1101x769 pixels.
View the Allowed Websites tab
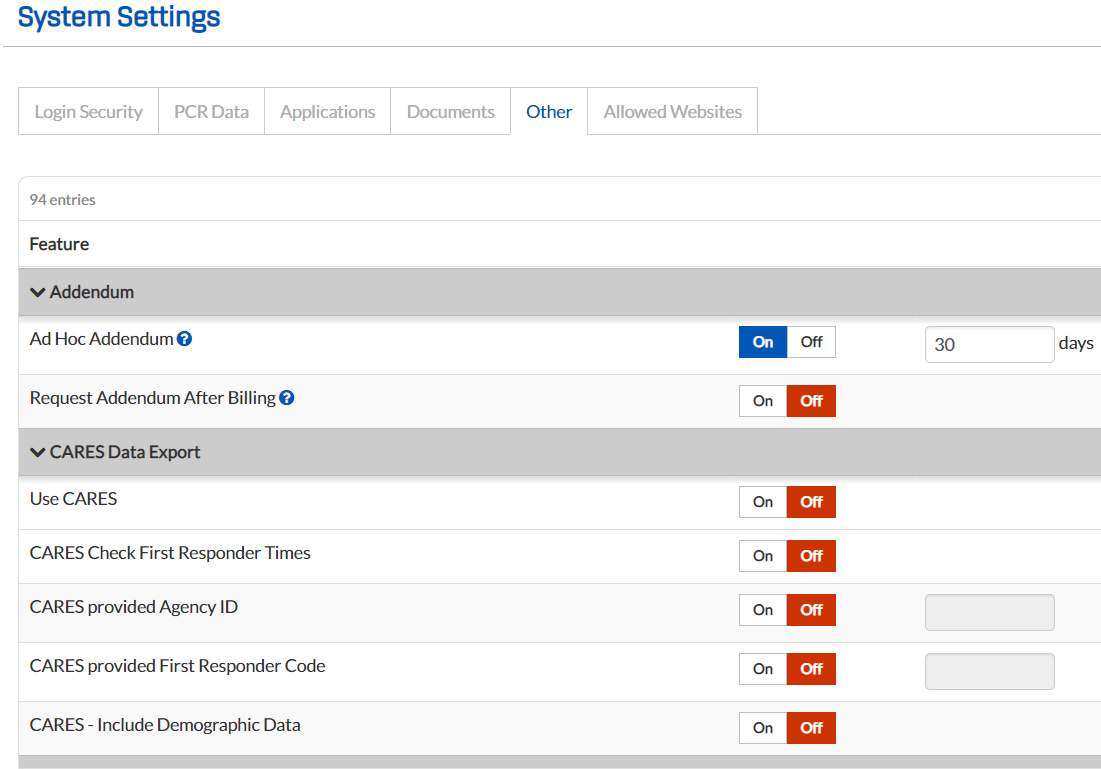[671, 111]
